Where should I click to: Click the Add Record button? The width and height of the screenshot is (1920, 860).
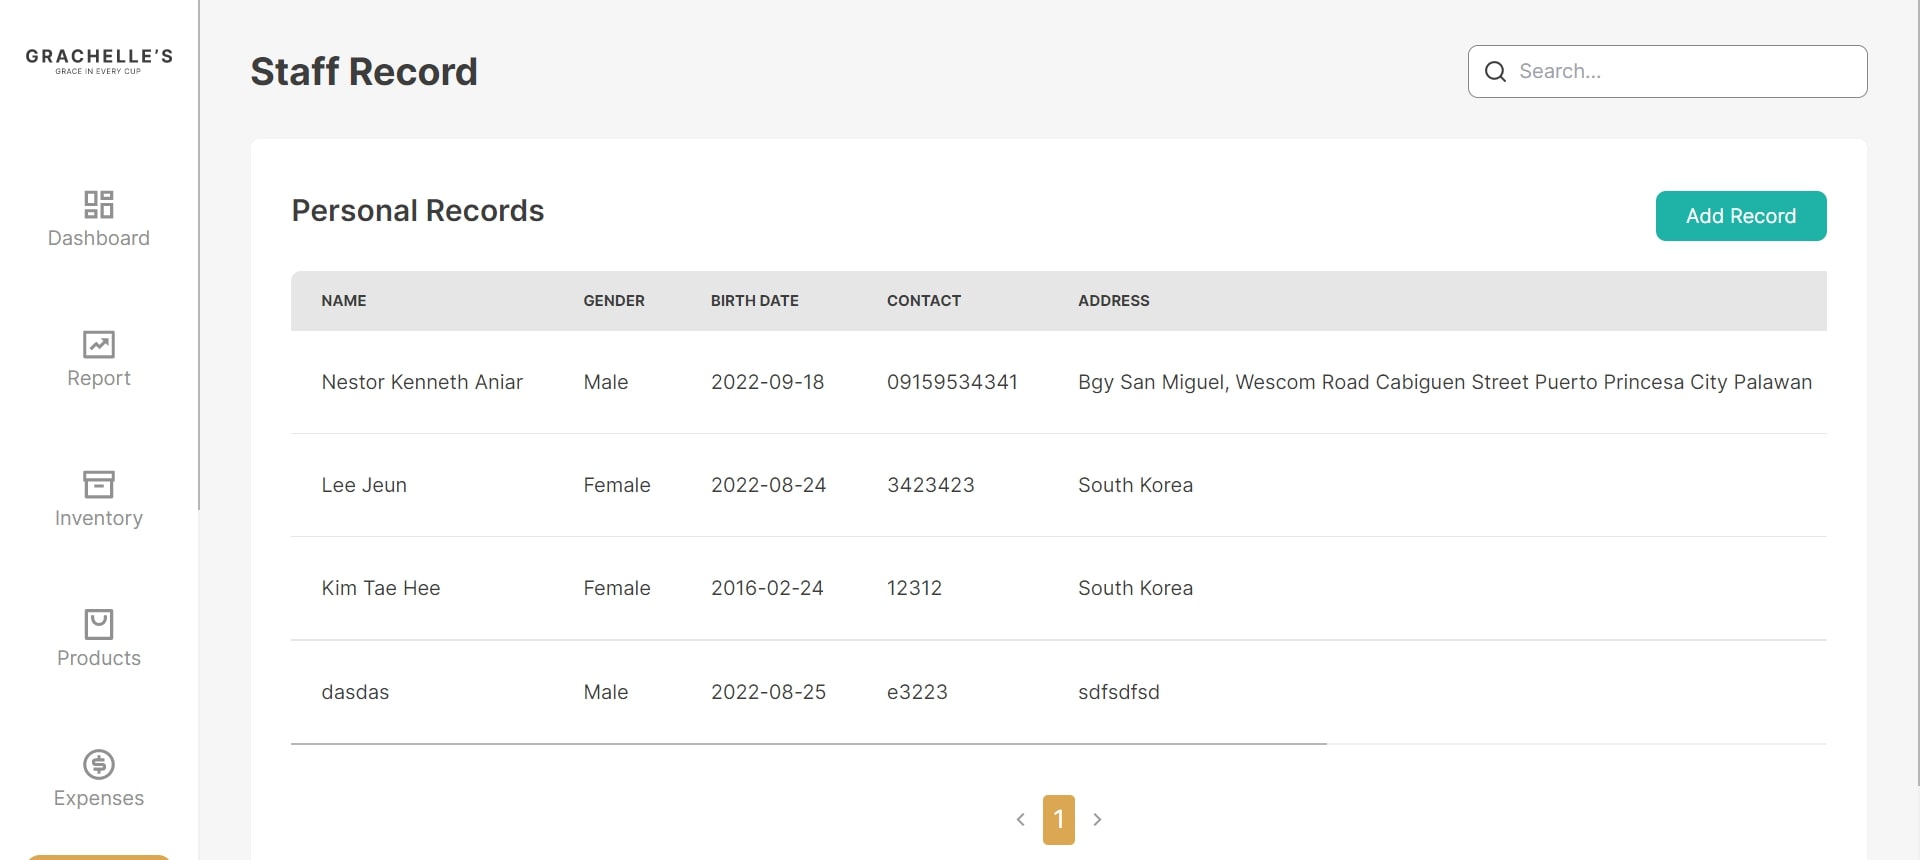click(1741, 216)
